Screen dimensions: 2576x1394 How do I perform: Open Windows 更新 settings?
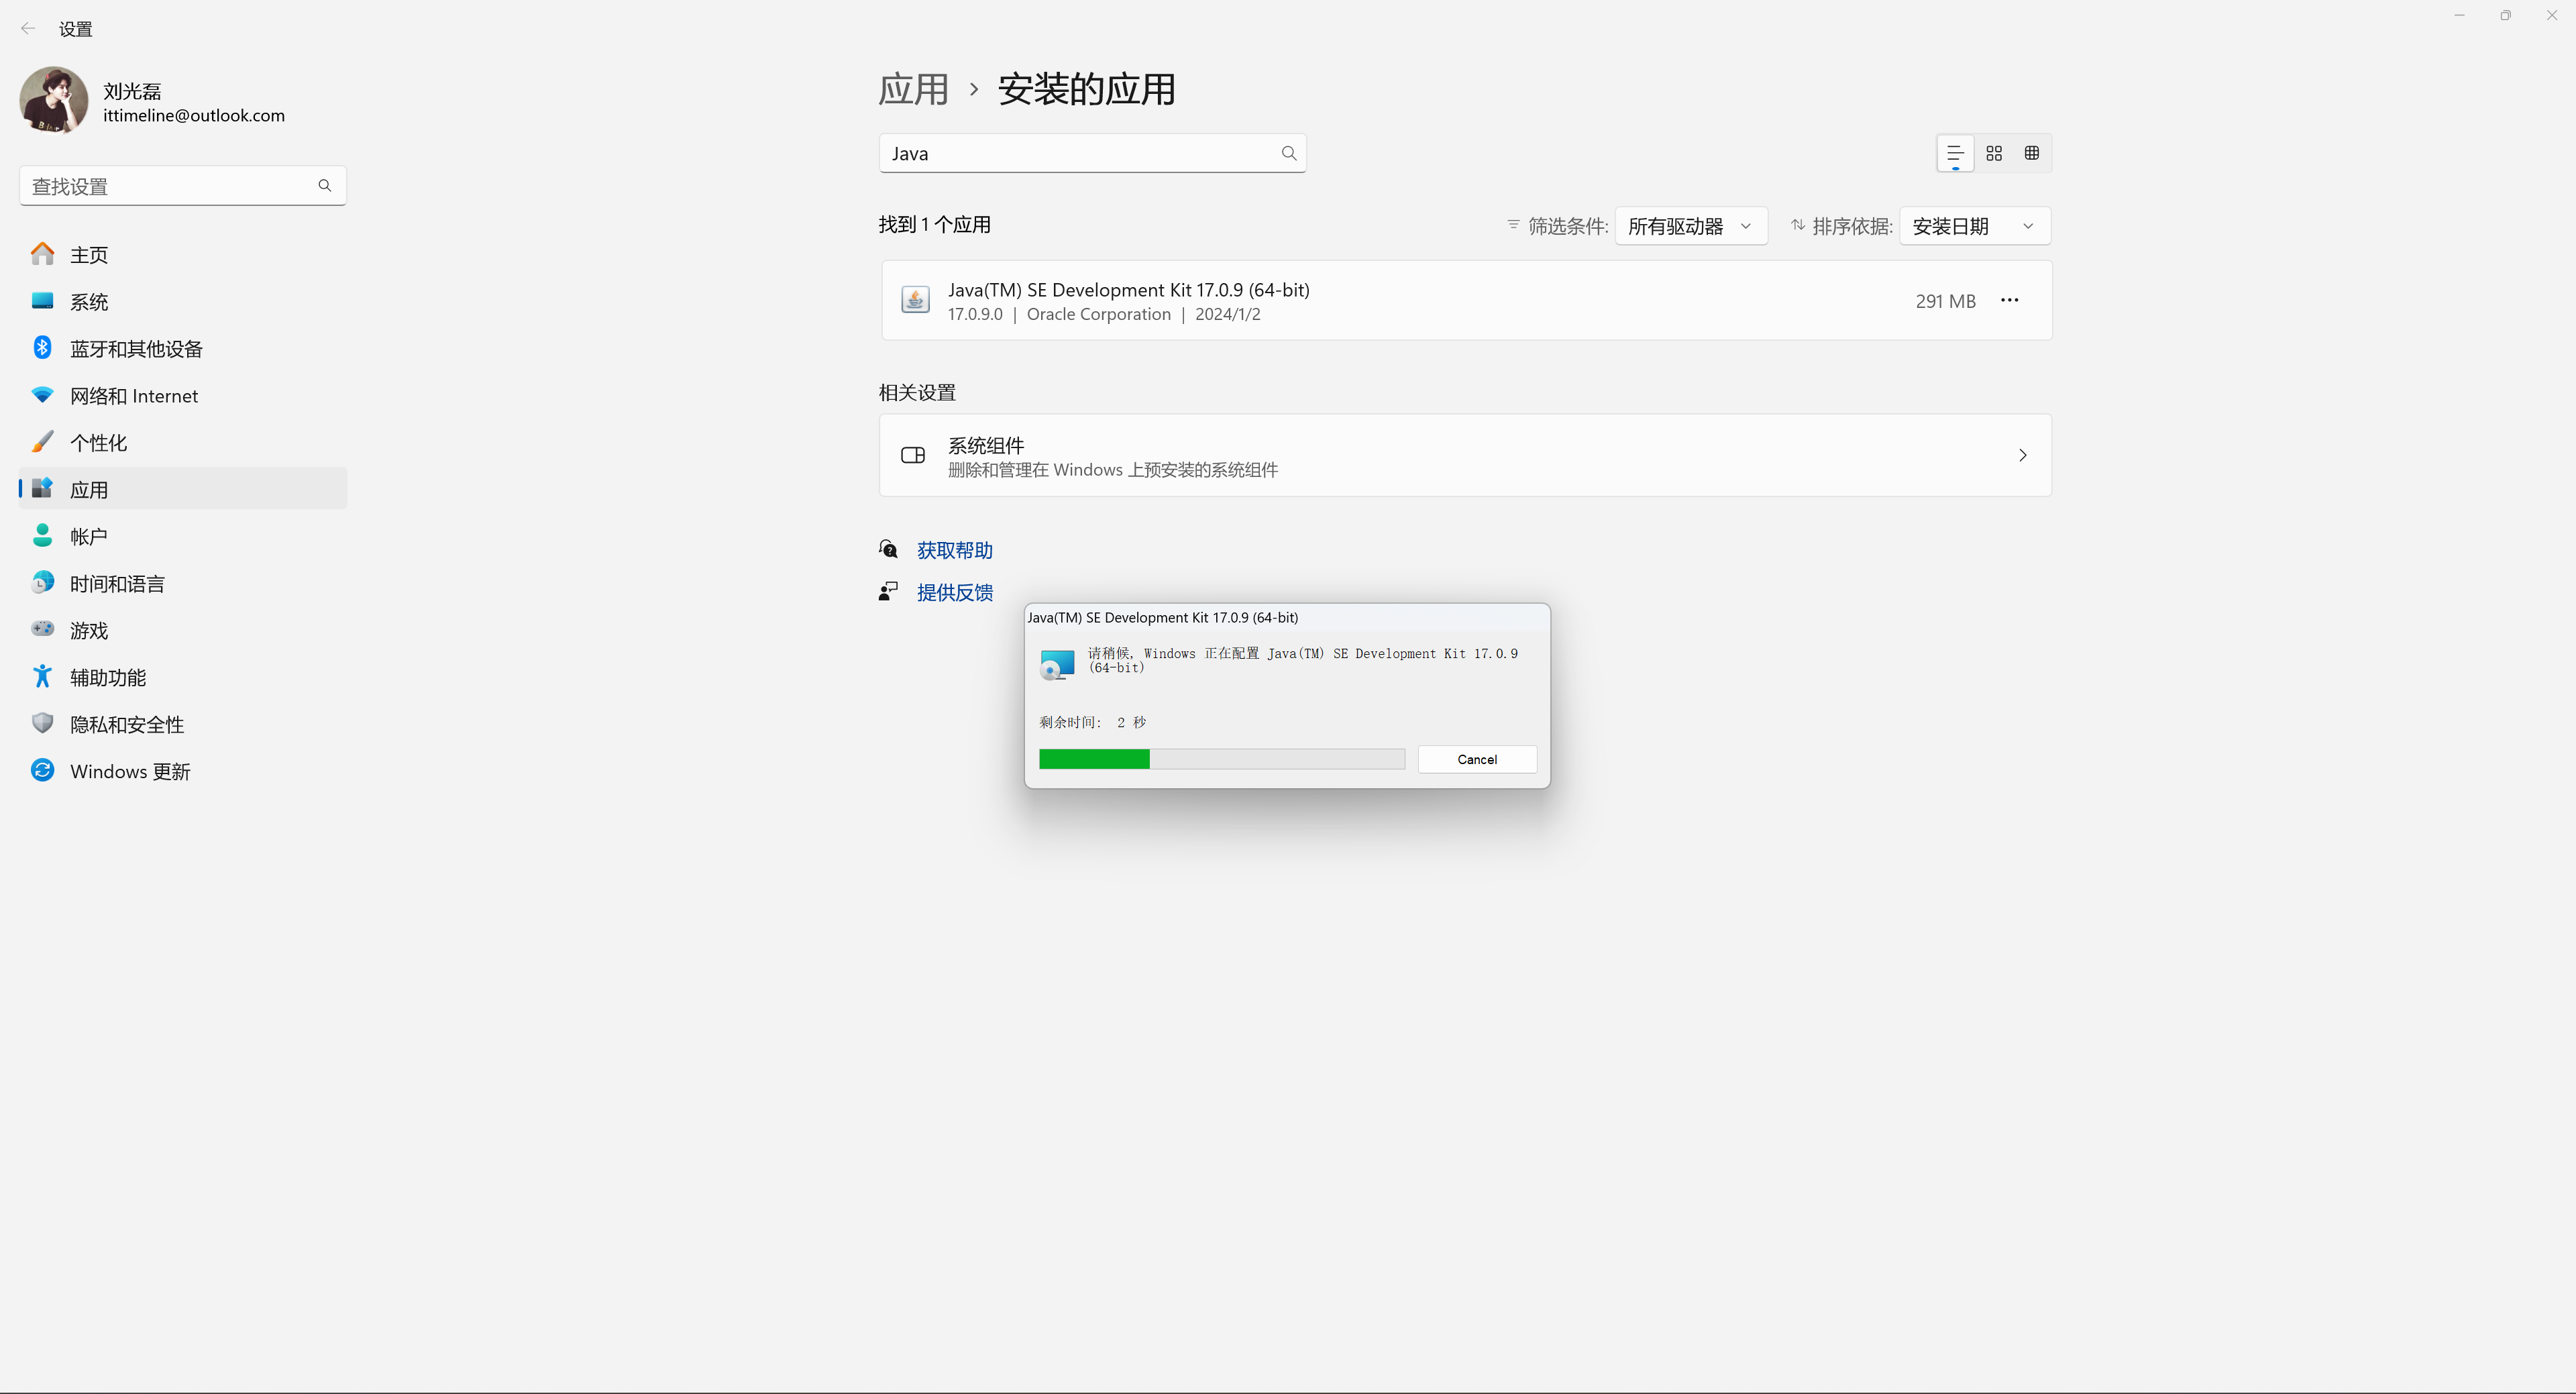(183, 772)
